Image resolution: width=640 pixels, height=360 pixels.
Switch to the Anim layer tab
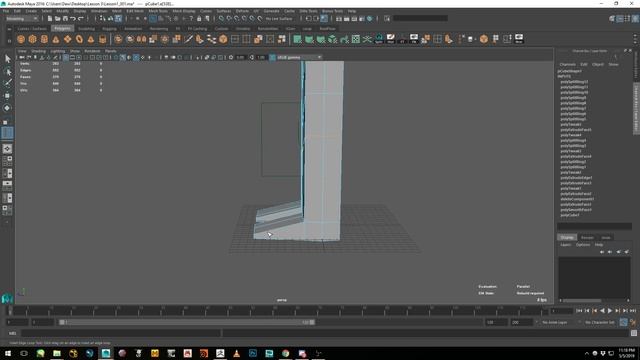pyautogui.click(x=606, y=238)
